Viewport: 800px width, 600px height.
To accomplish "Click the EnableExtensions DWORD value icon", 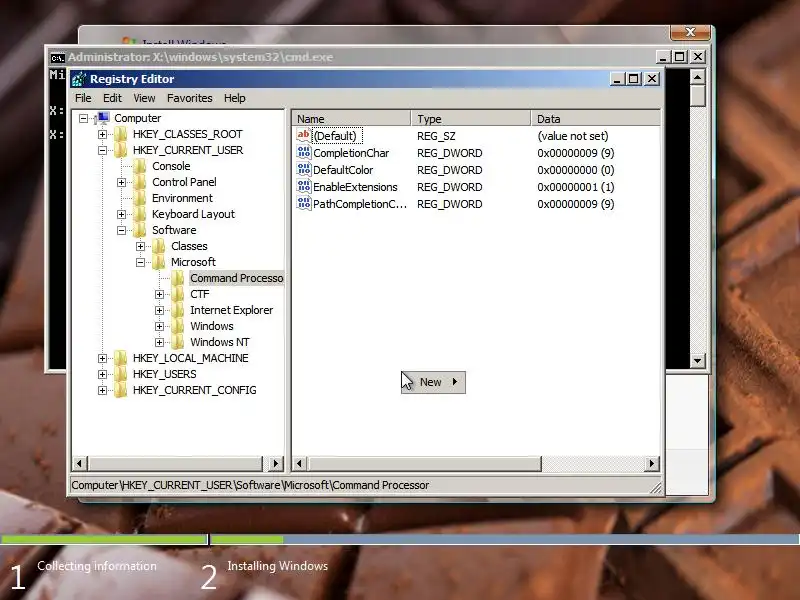I will [x=304, y=187].
